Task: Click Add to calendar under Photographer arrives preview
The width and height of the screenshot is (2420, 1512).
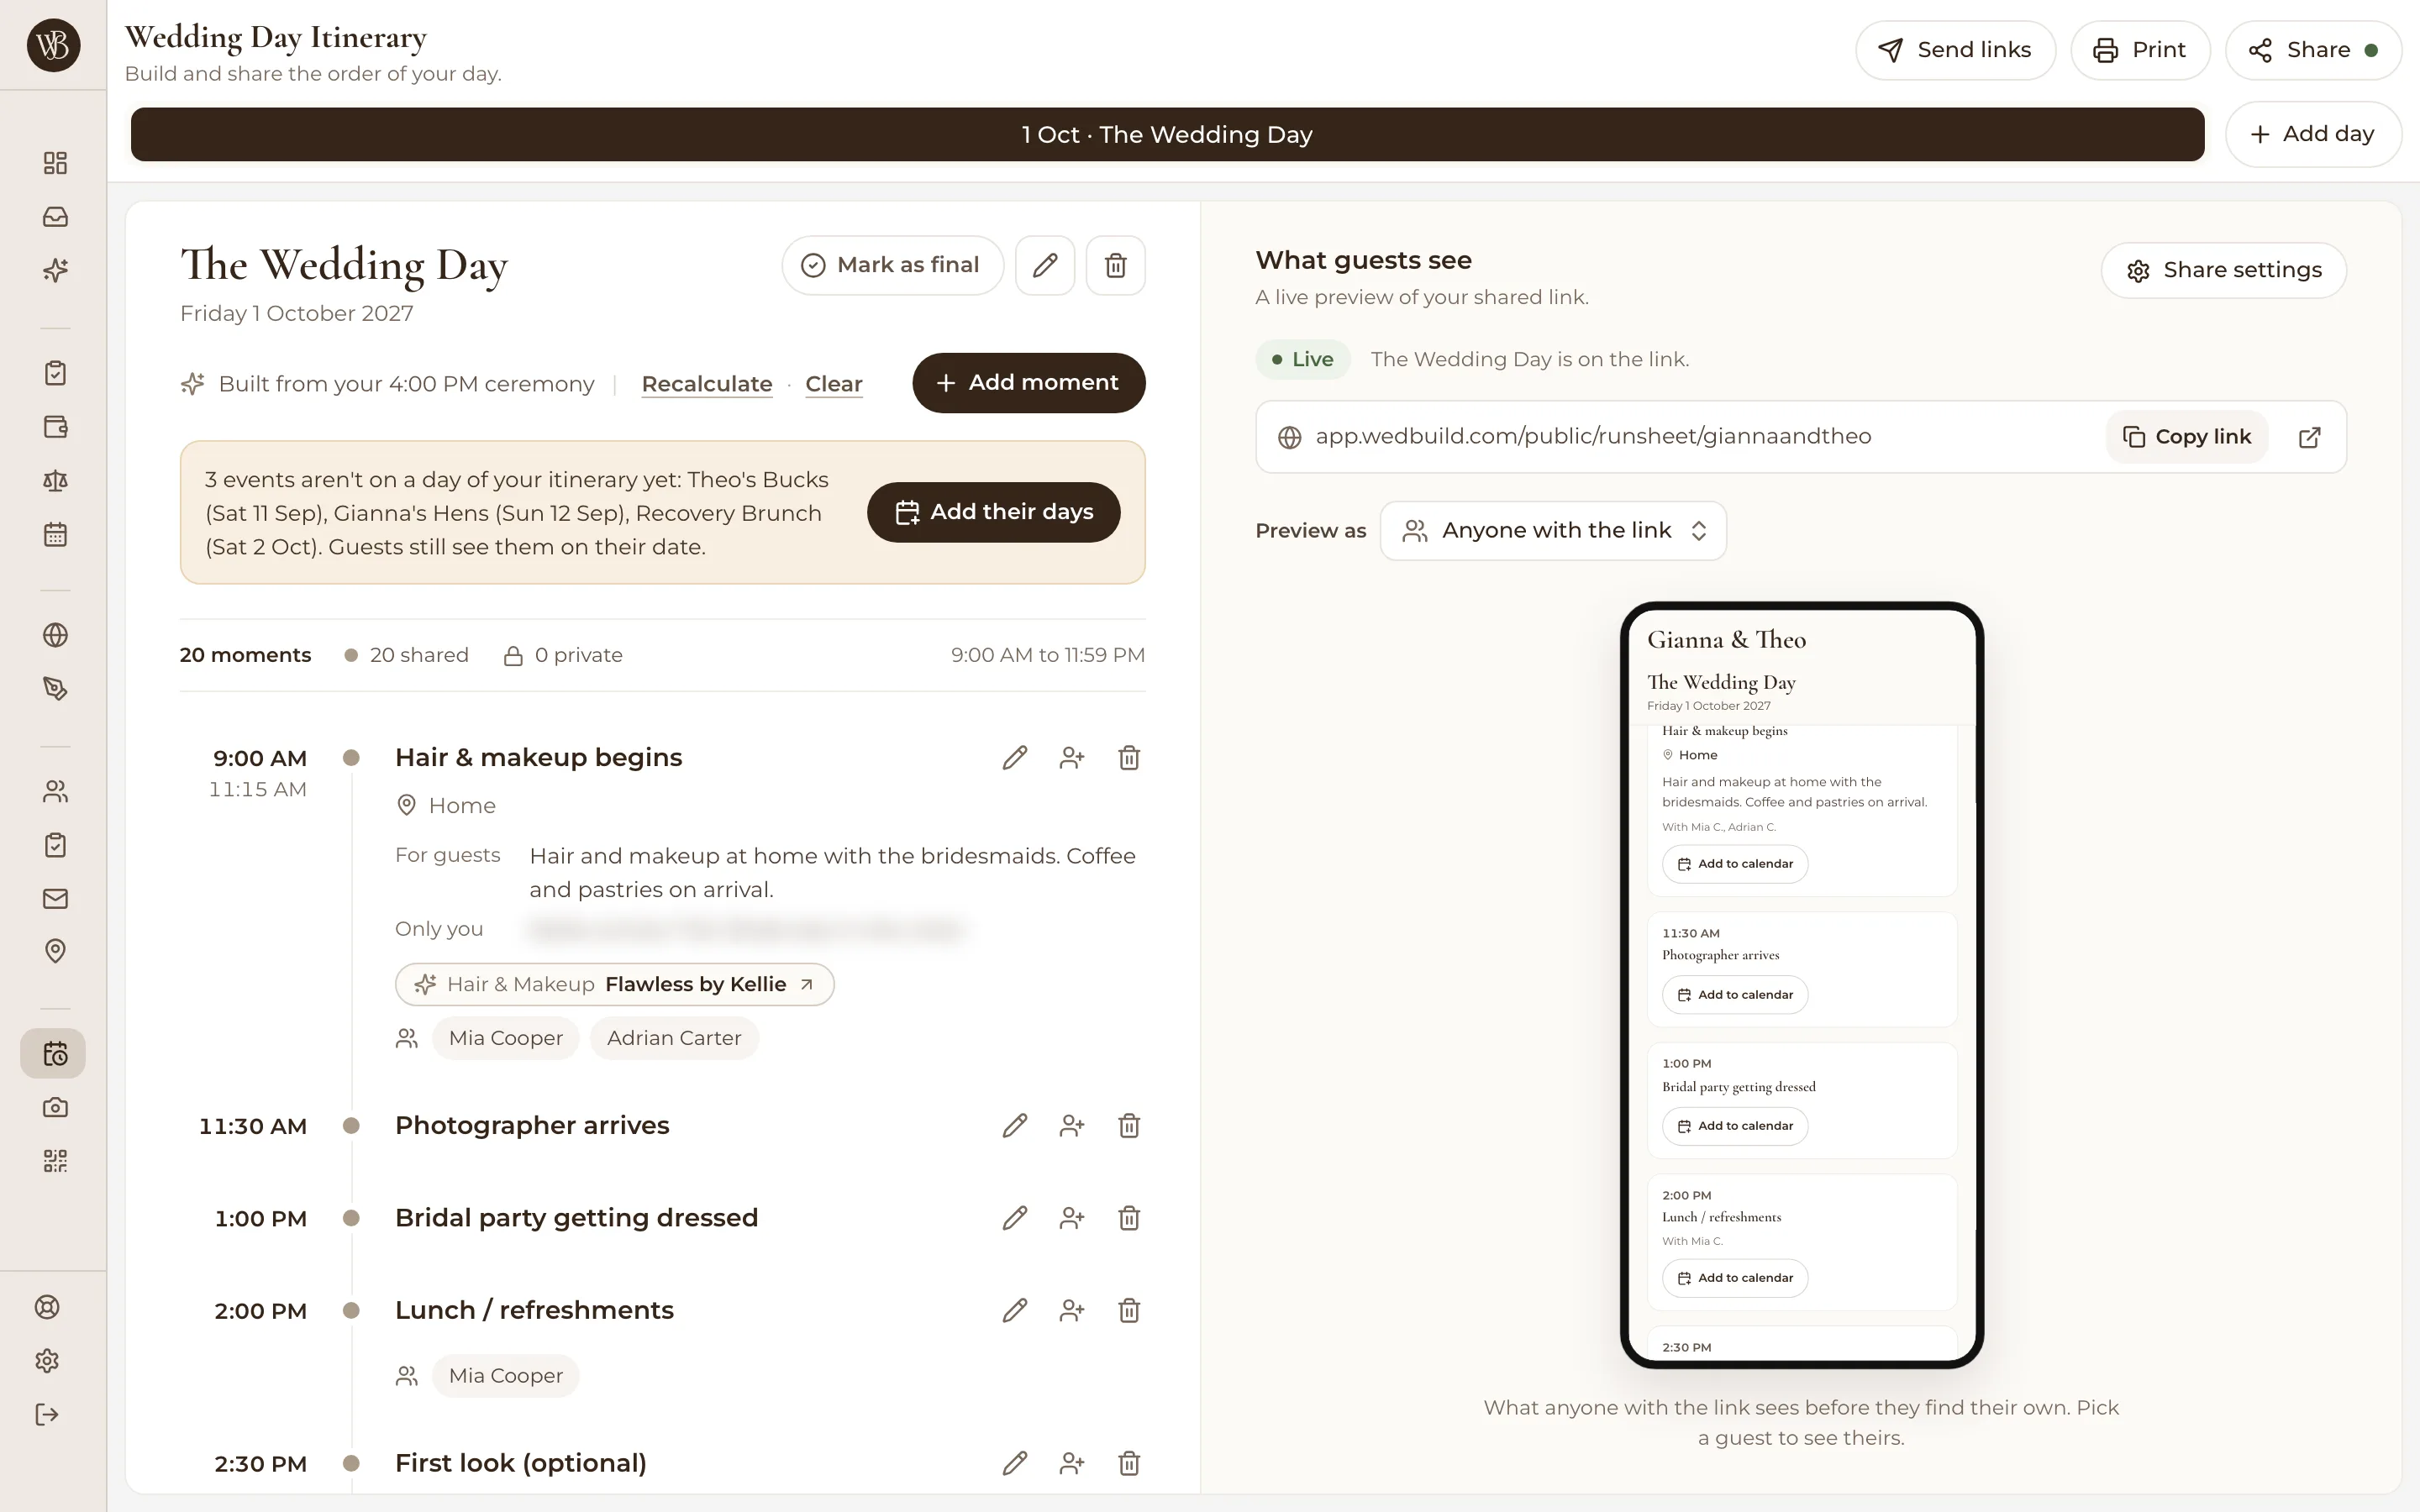Action: point(1735,995)
